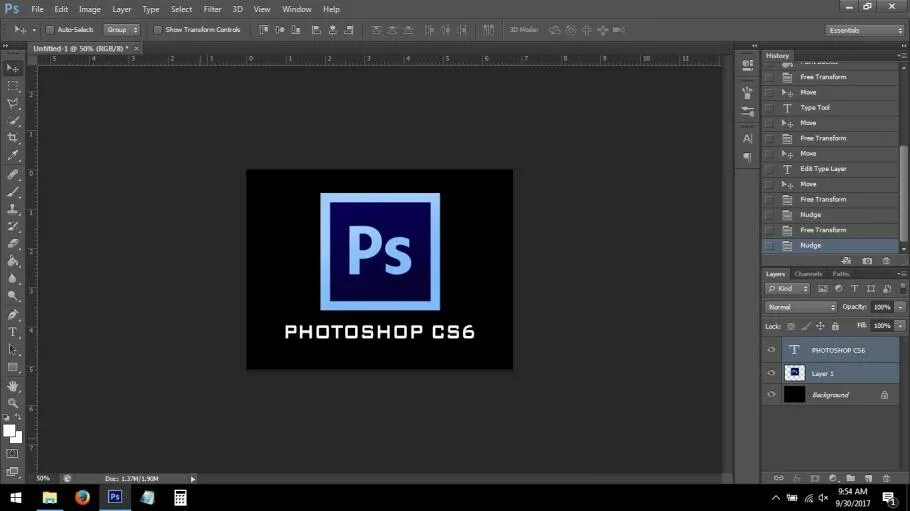Open the Kind filter dropdown
Image resolution: width=910 pixels, height=511 pixels.
[x=788, y=289]
